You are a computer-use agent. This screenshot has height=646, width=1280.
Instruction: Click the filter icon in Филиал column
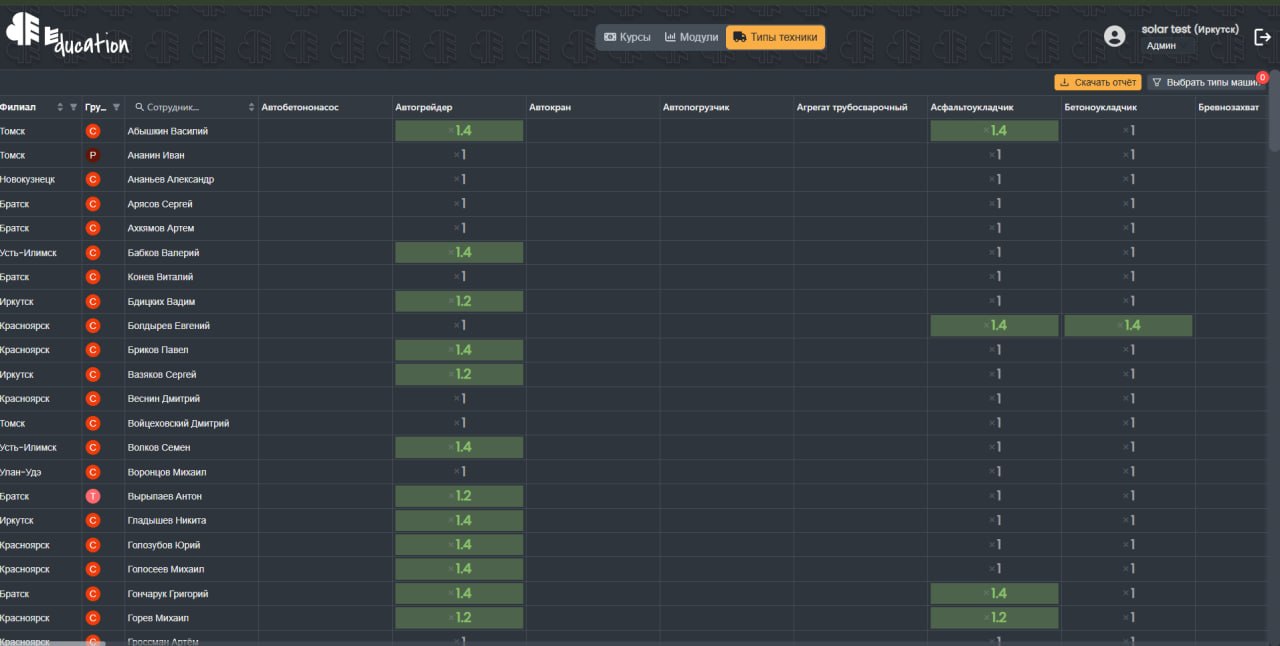click(73, 107)
